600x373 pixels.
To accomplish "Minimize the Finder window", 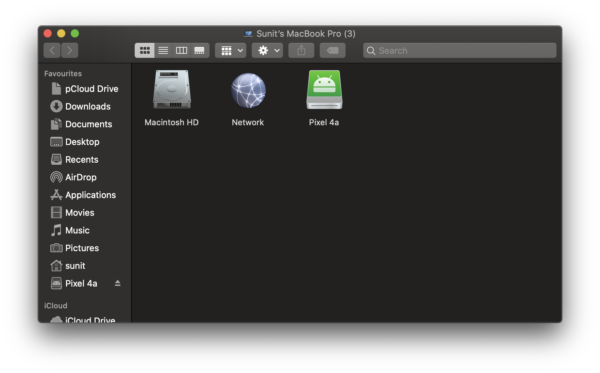I will 61,34.
